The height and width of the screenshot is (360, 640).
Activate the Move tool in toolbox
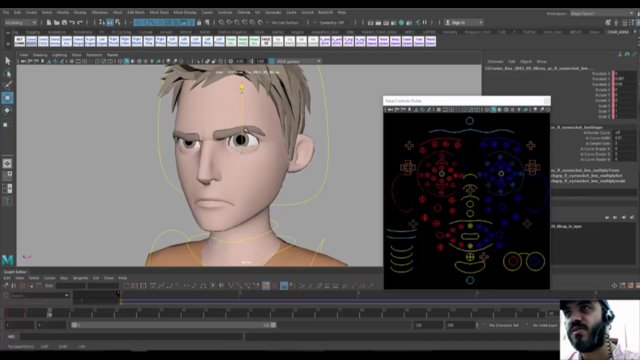pos(7,98)
